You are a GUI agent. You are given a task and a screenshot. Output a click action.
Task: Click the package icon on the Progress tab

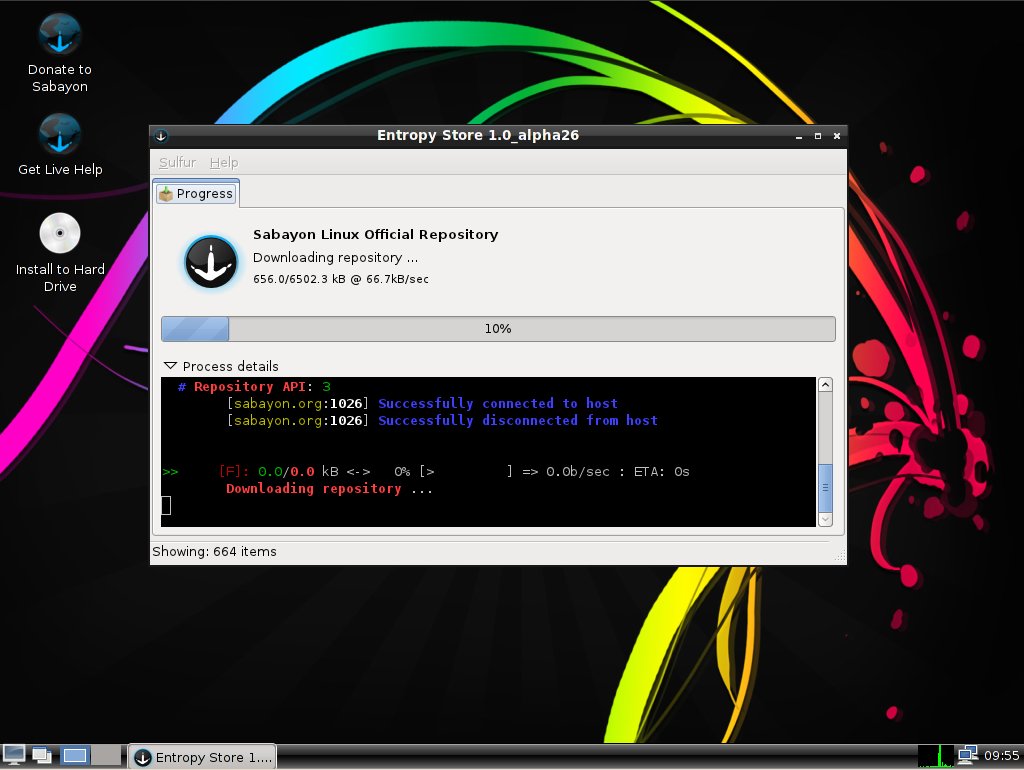(x=166, y=194)
